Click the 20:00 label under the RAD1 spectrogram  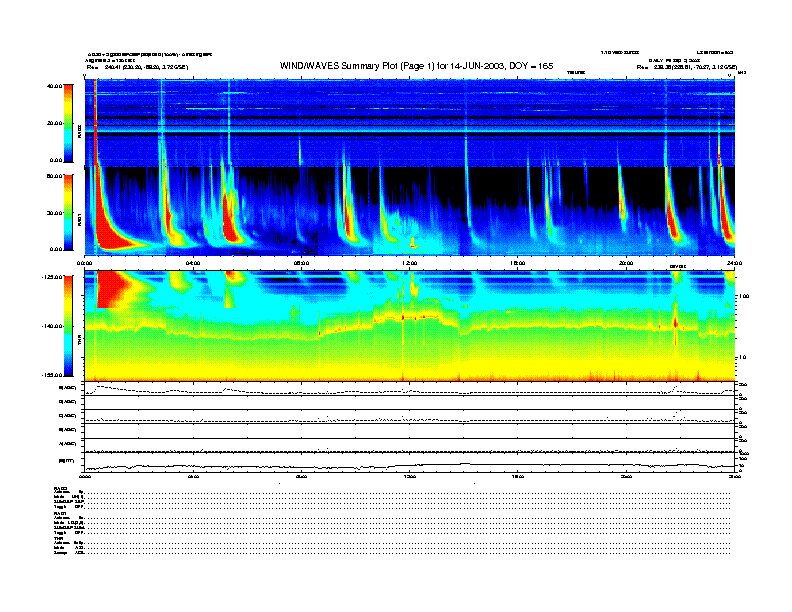pyautogui.click(x=626, y=263)
